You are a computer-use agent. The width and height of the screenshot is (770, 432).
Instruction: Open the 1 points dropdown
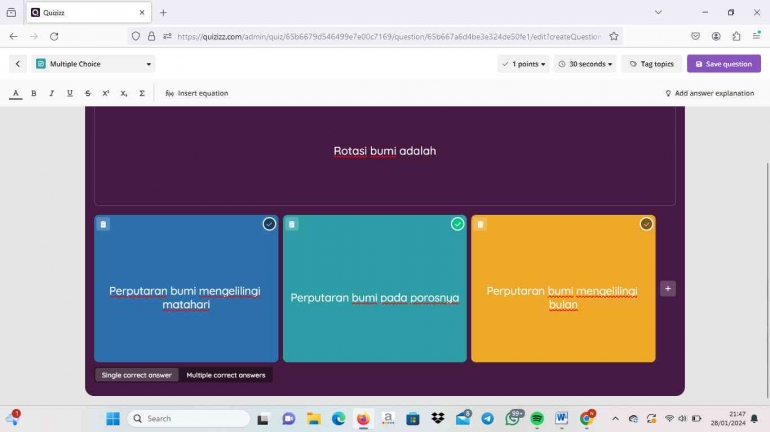(x=523, y=64)
